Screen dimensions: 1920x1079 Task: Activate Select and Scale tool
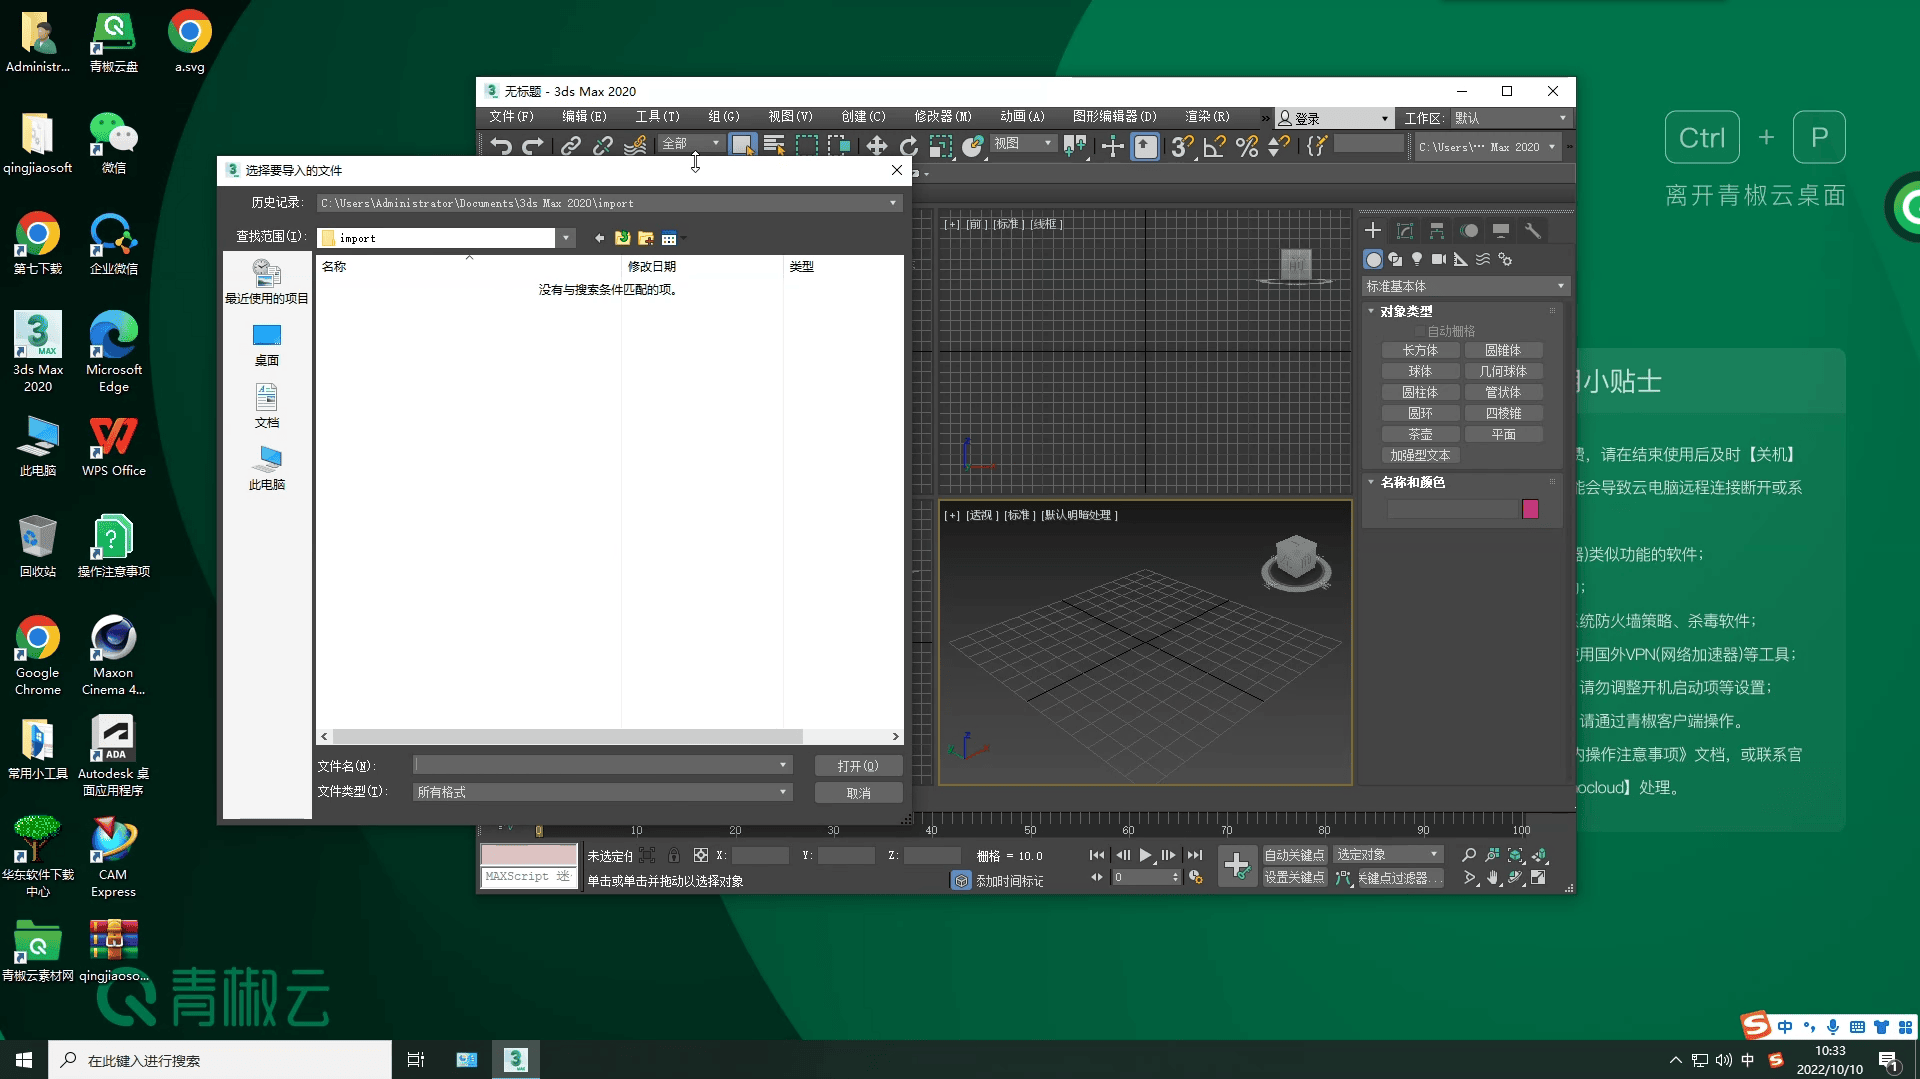[x=940, y=146]
